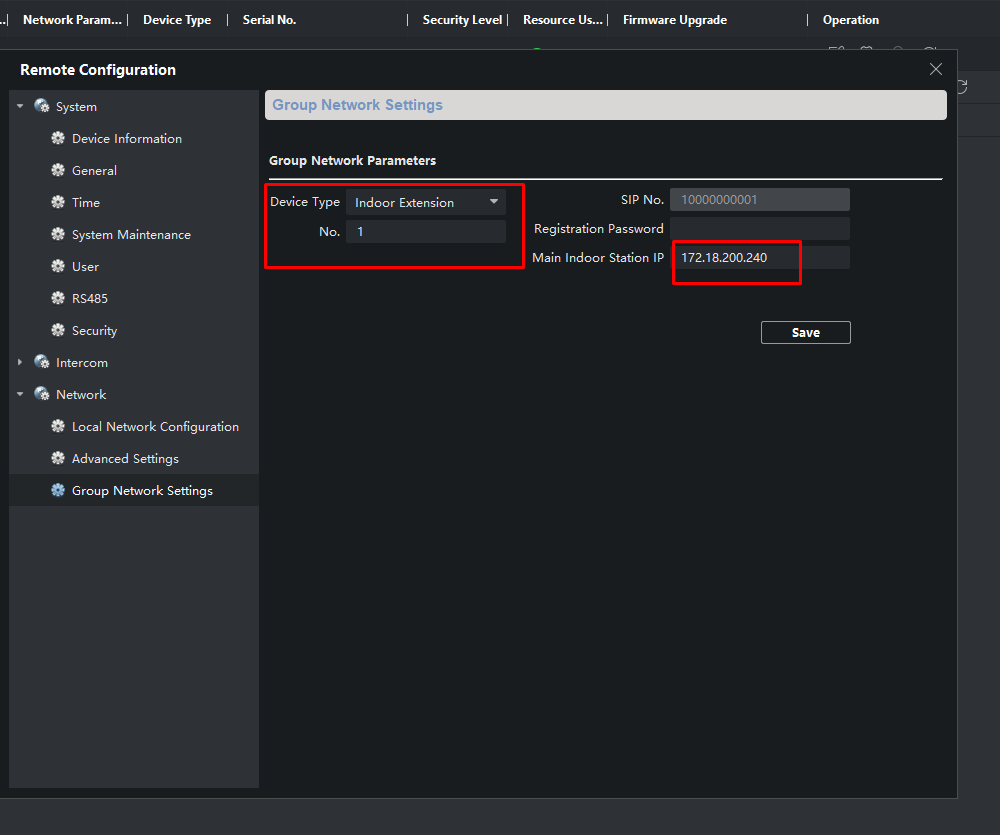This screenshot has height=835, width=1000.
Task: Open the Device Type dropdown
Action: coord(425,202)
